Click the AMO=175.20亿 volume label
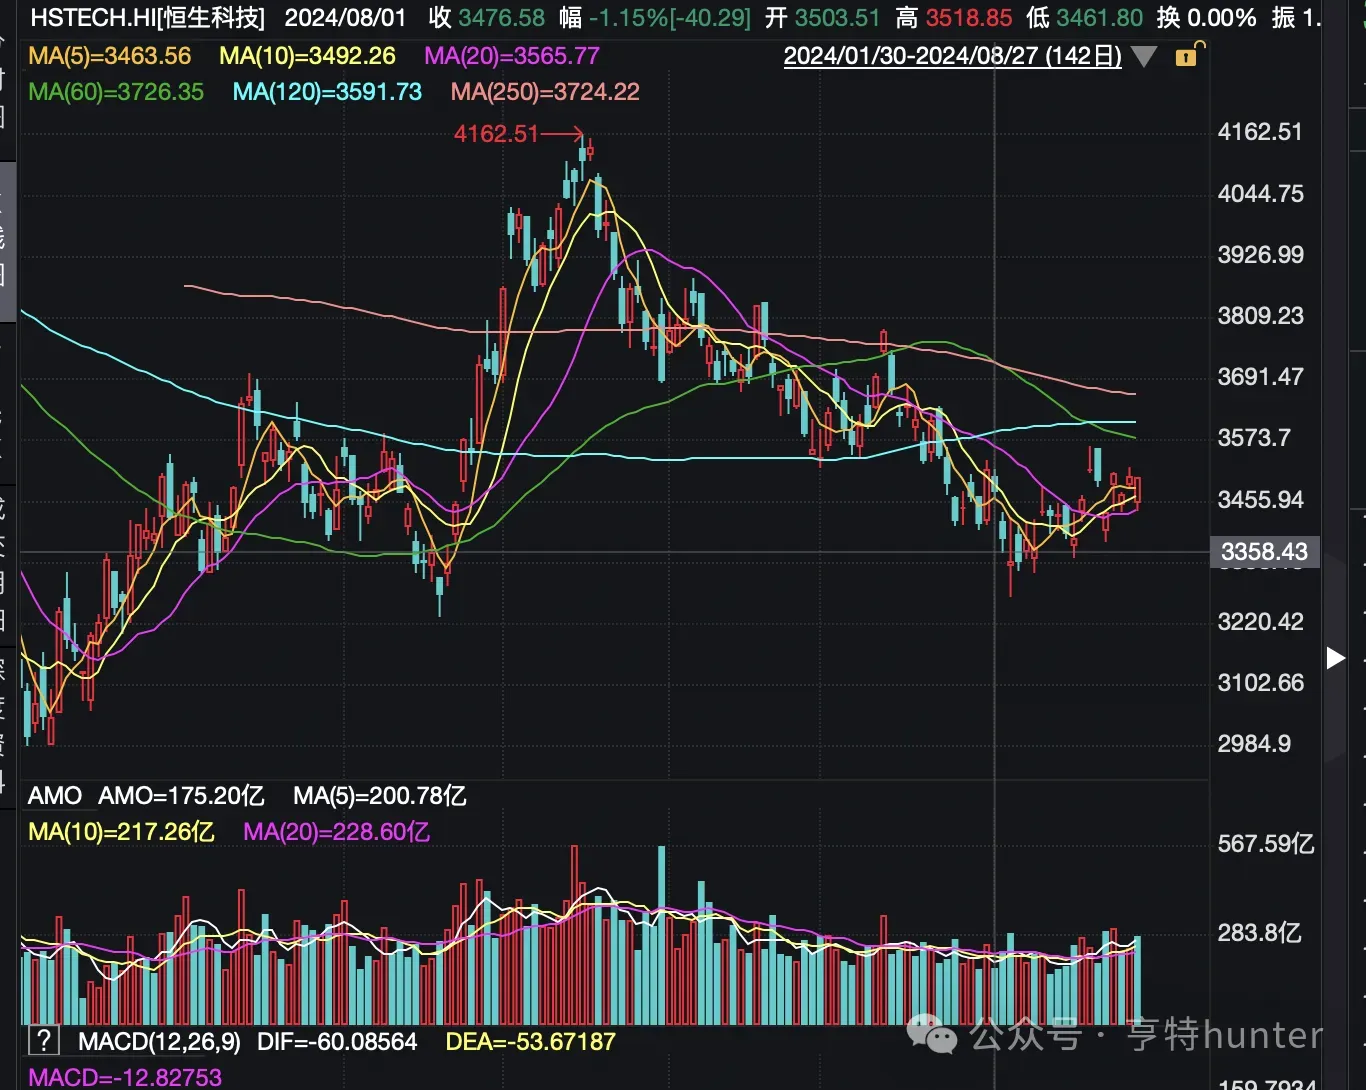 pos(181,796)
